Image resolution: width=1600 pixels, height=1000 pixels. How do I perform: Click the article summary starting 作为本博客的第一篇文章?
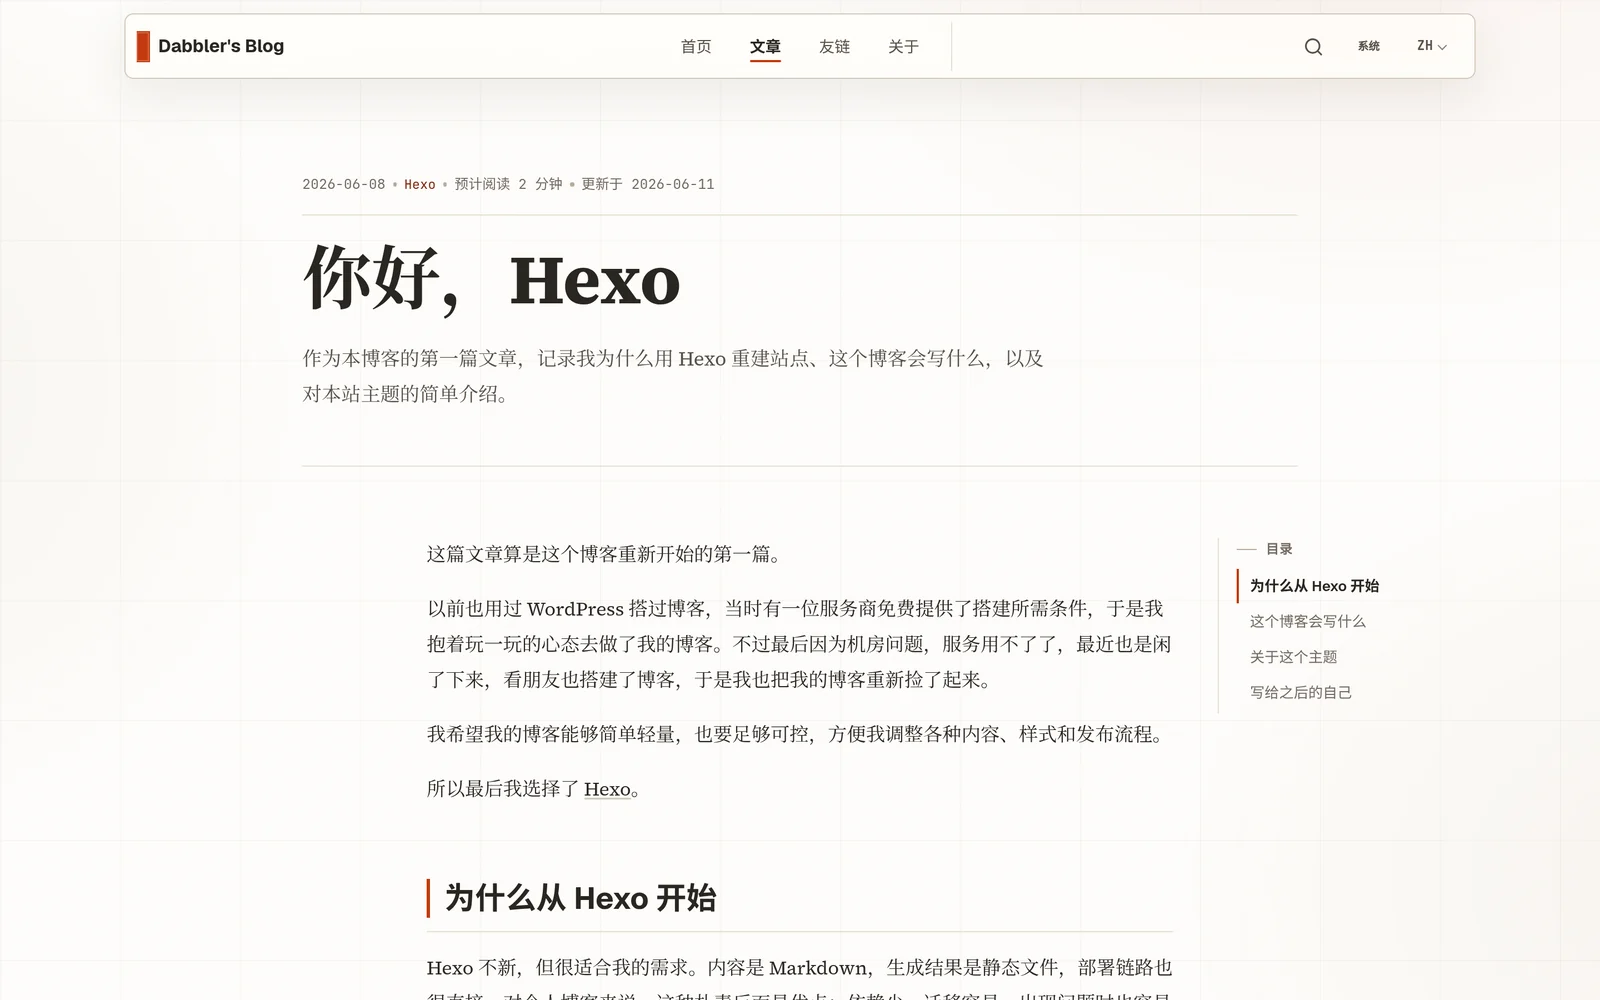tap(673, 376)
